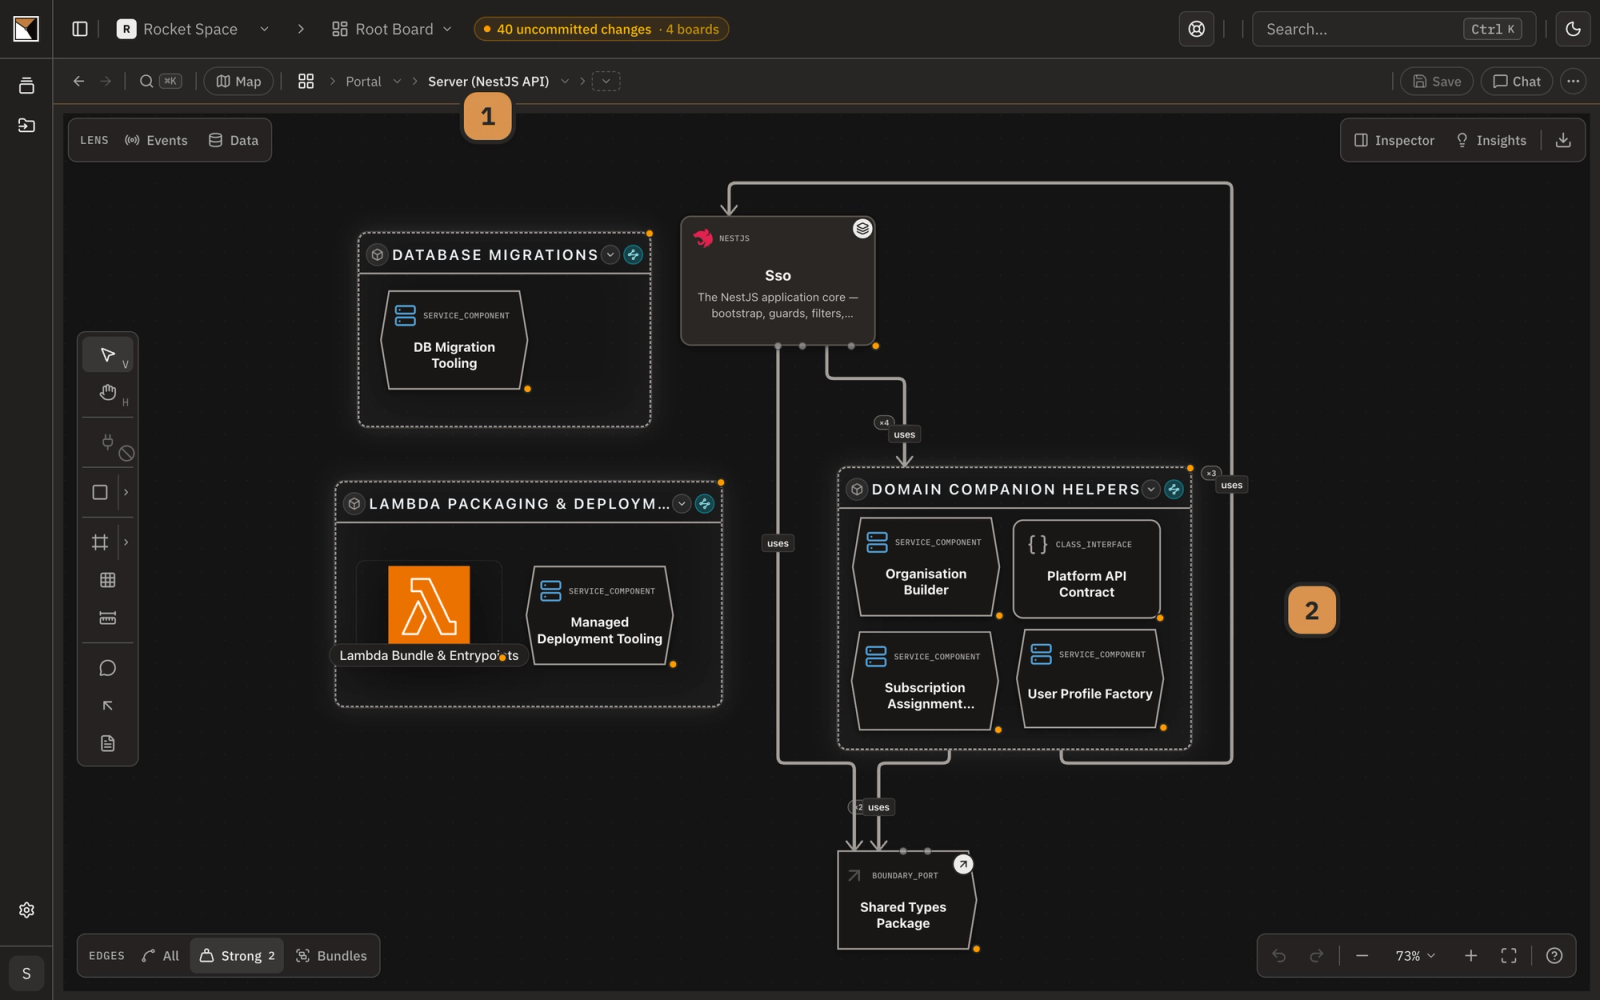Open the Insights panel
Image resolution: width=1600 pixels, height=1000 pixels.
(1491, 140)
